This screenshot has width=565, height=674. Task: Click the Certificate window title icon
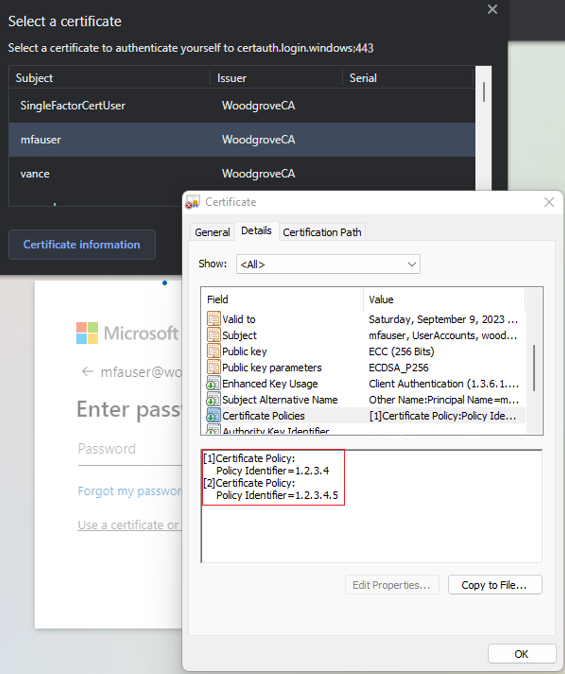pyautogui.click(x=193, y=202)
